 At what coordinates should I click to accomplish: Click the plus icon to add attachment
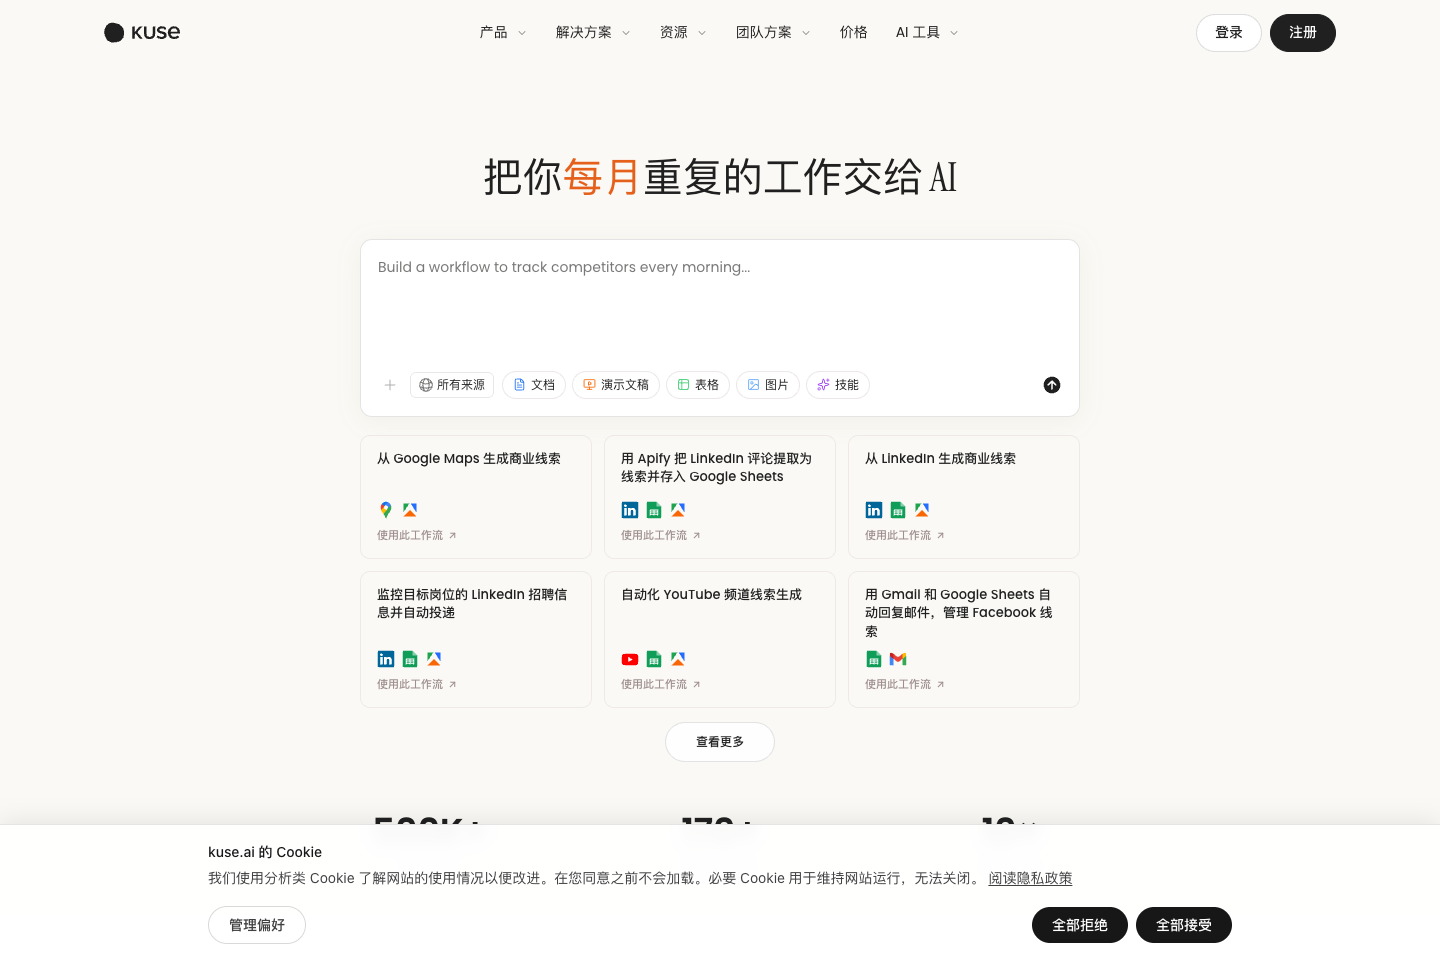[390, 385]
